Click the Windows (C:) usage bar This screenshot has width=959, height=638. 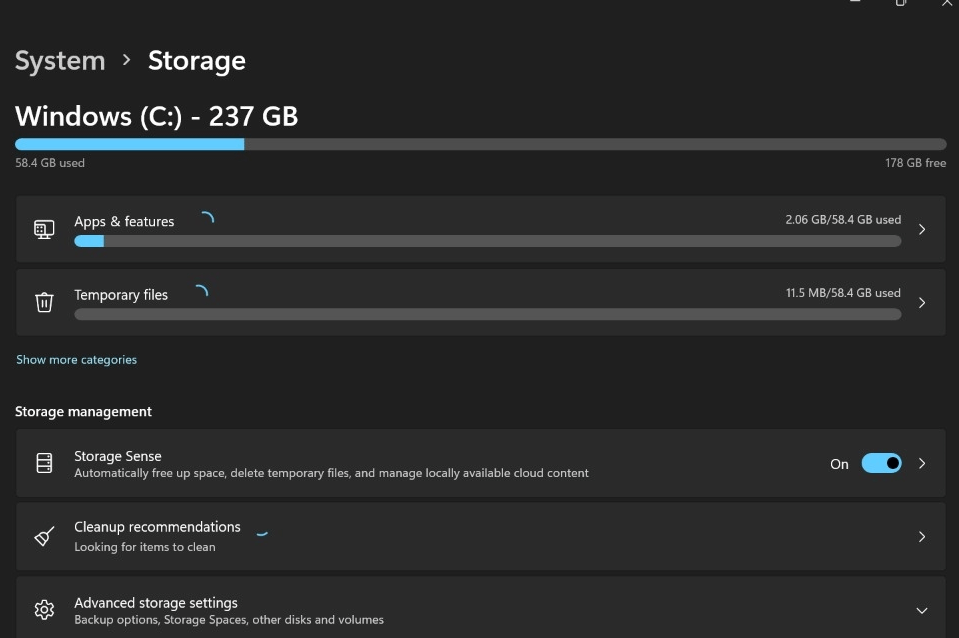(x=481, y=144)
